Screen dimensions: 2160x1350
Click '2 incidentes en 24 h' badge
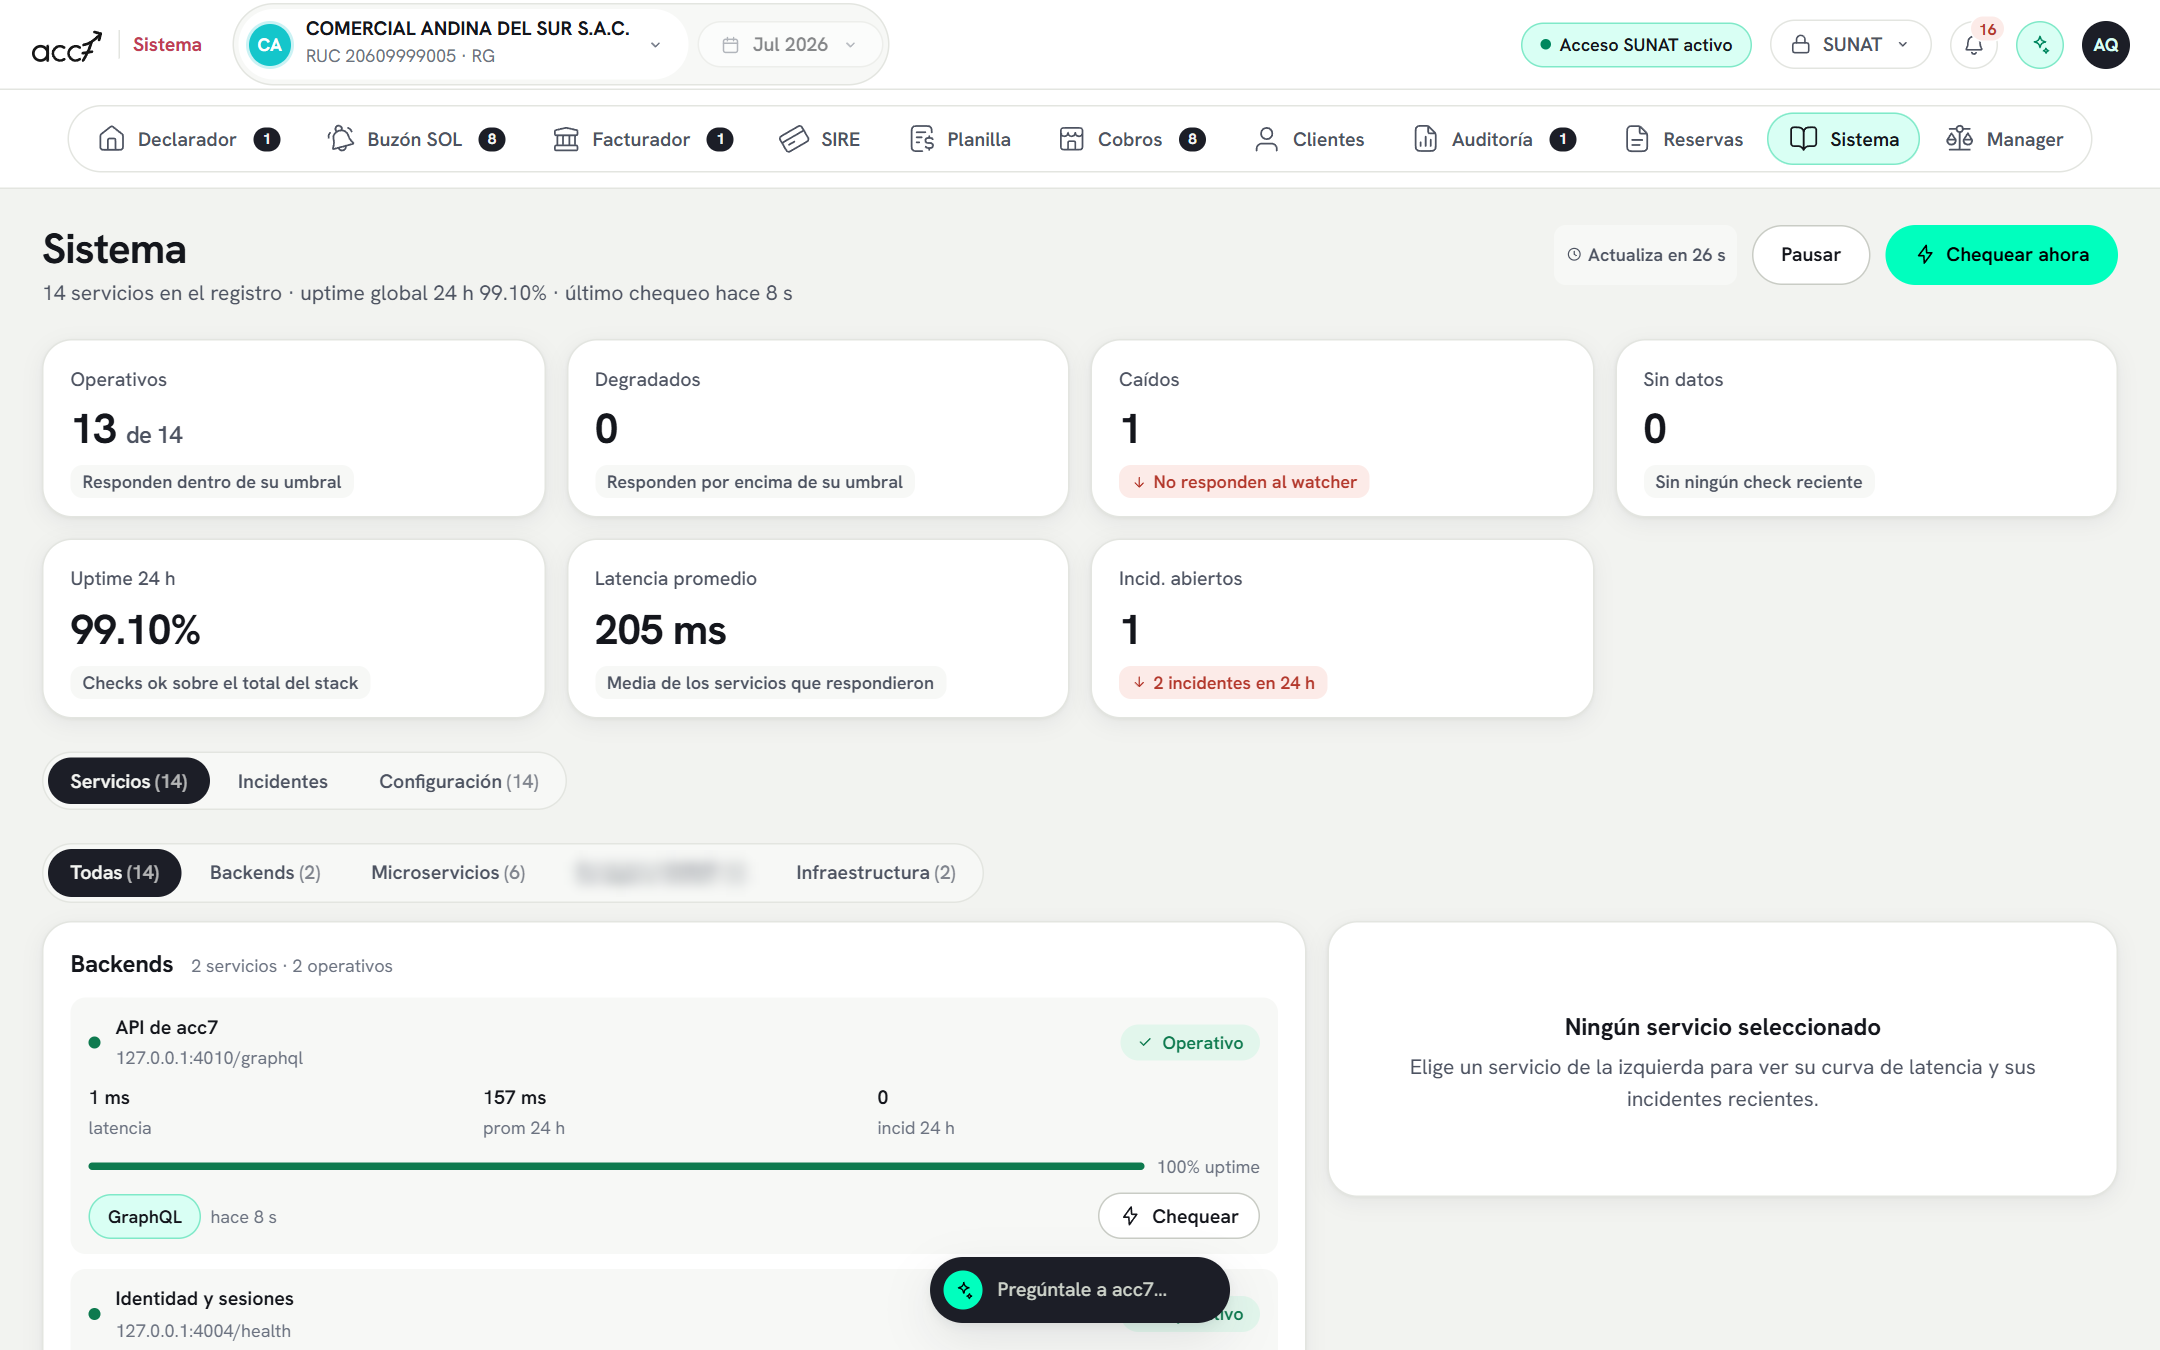click(x=1223, y=683)
